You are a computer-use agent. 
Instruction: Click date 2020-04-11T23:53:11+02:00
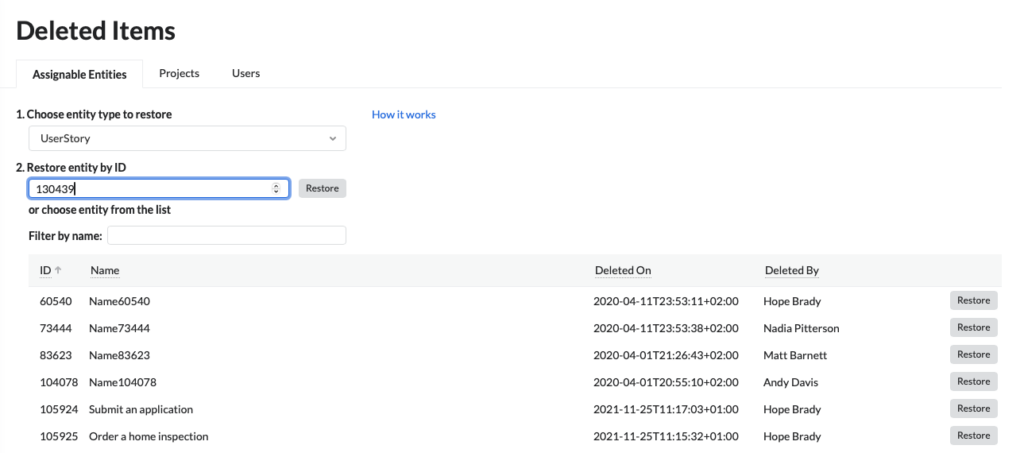pyautogui.click(x=665, y=302)
